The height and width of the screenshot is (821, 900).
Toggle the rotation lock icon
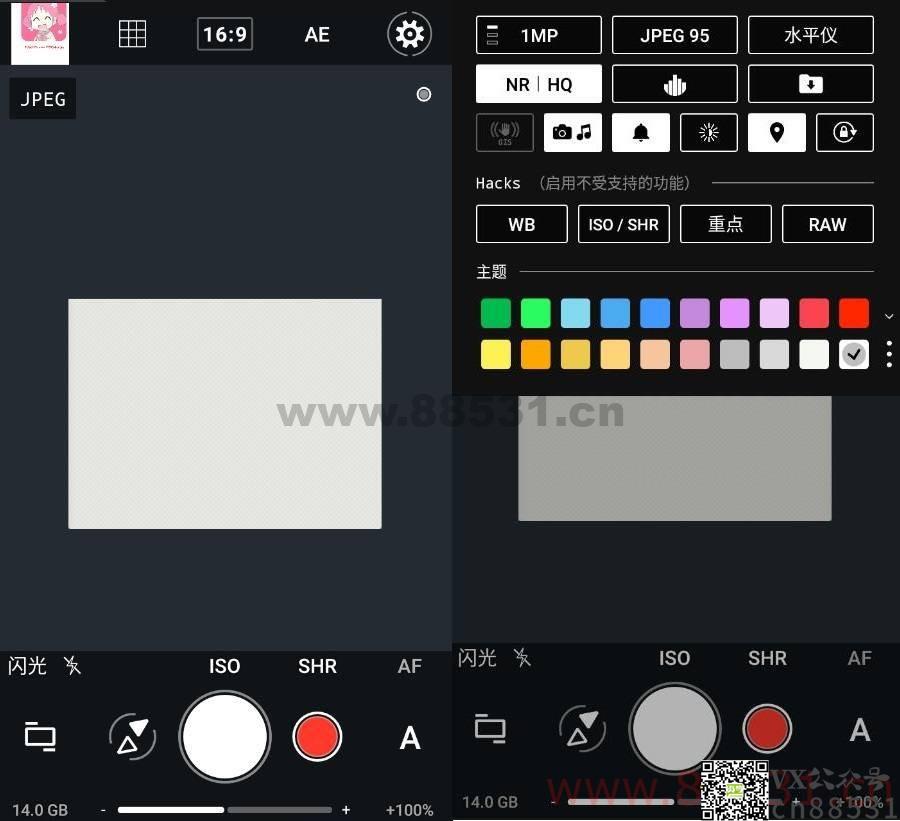coord(844,133)
